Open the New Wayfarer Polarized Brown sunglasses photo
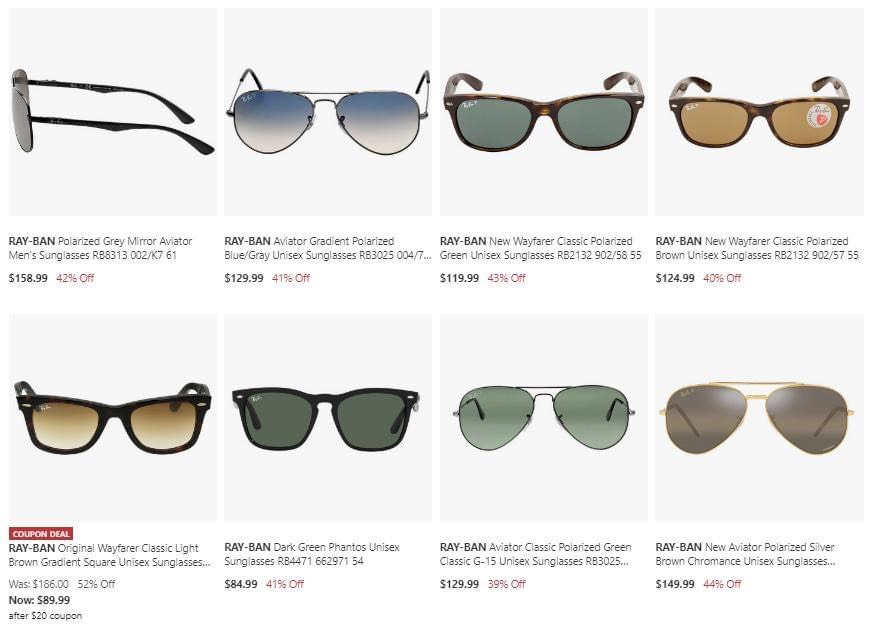This screenshot has height=631, width=871. click(759, 112)
